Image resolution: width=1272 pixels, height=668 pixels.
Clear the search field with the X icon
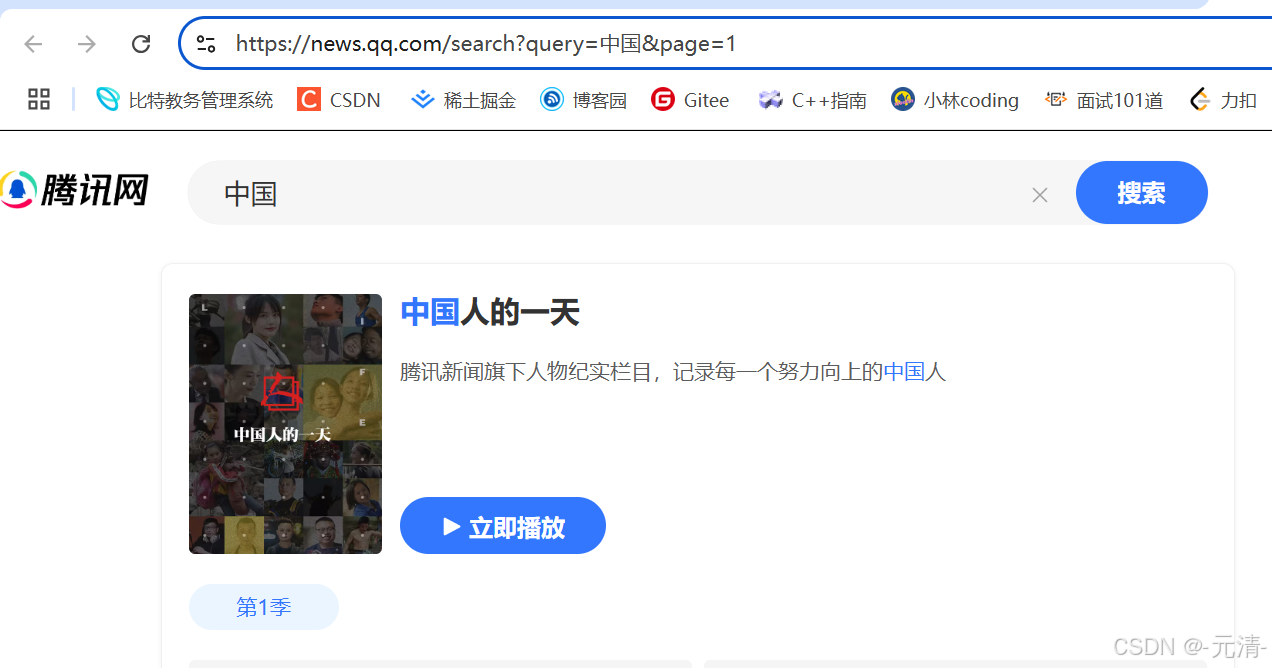[x=1040, y=195]
